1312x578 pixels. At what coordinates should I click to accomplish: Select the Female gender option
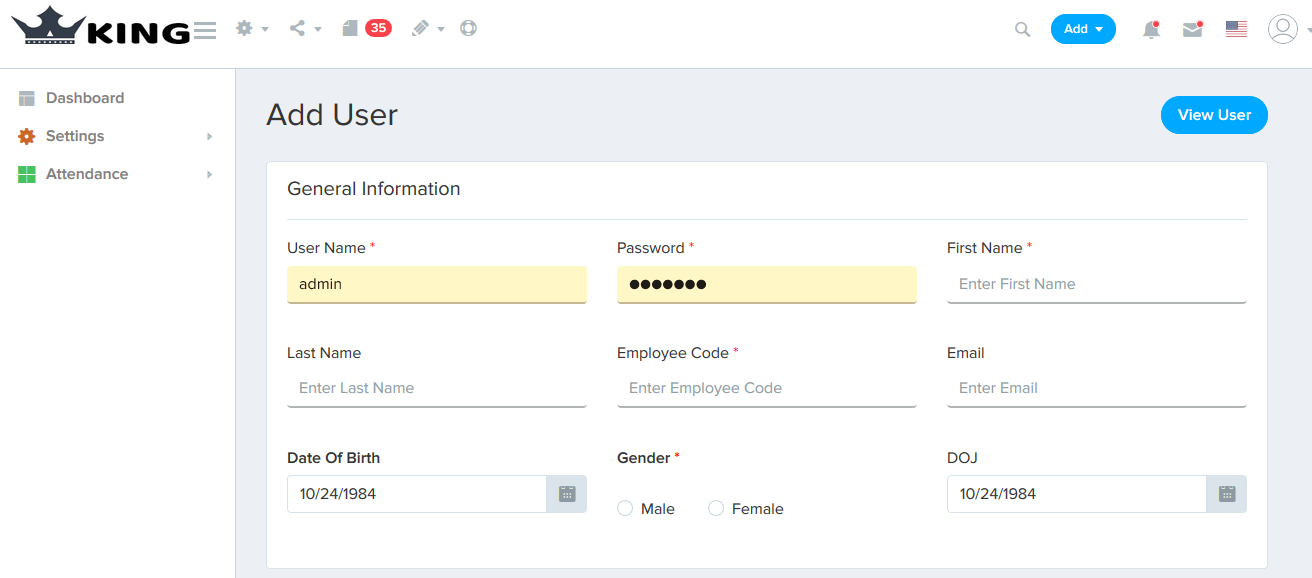click(x=716, y=509)
